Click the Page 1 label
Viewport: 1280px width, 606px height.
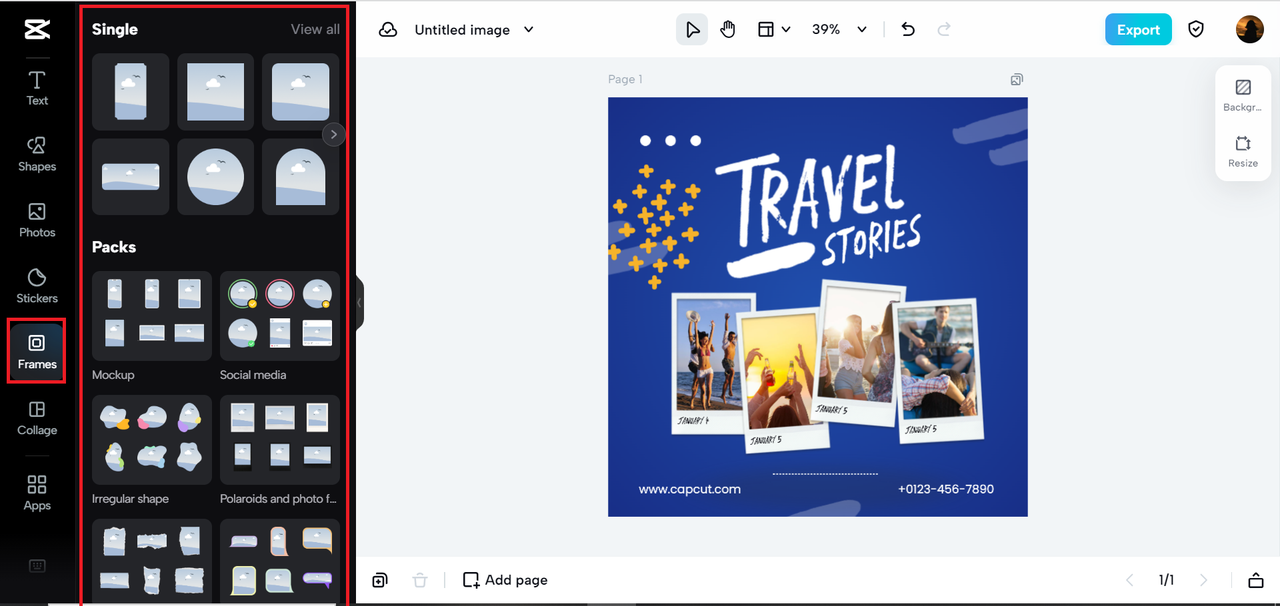pyautogui.click(x=625, y=79)
